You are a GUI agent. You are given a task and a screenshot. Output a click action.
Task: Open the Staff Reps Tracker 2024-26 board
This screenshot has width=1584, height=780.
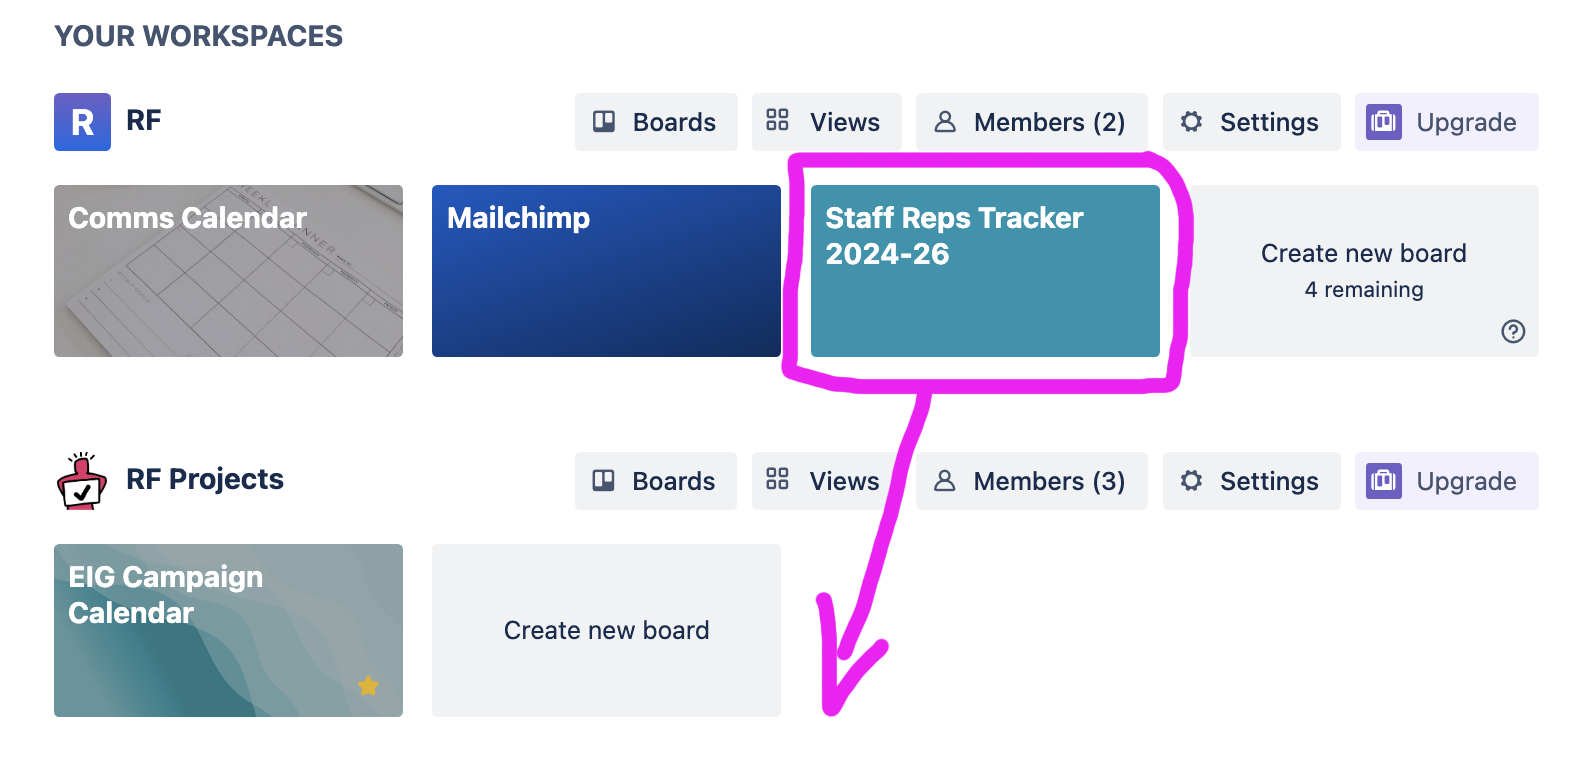pos(985,270)
